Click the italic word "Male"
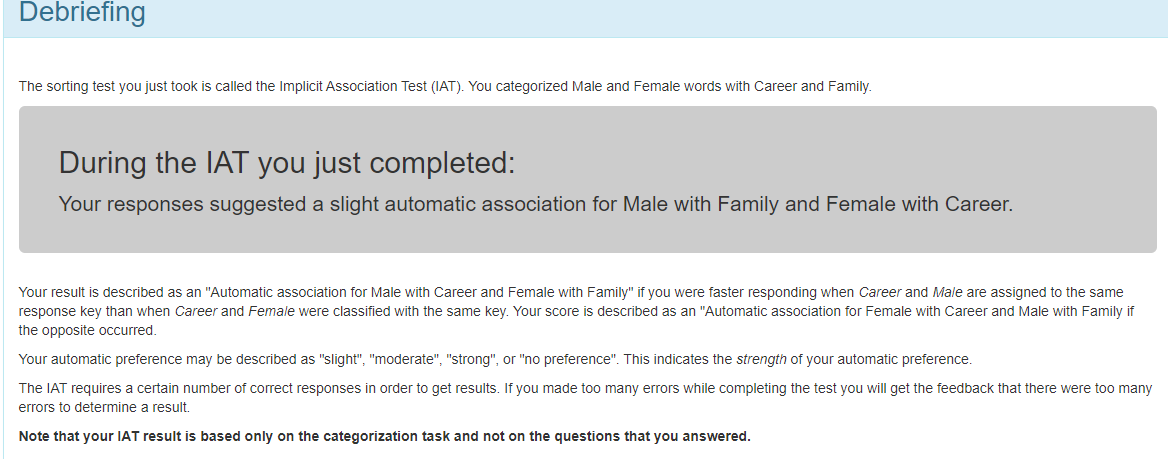This screenshot has width=1168, height=459. (x=946, y=293)
